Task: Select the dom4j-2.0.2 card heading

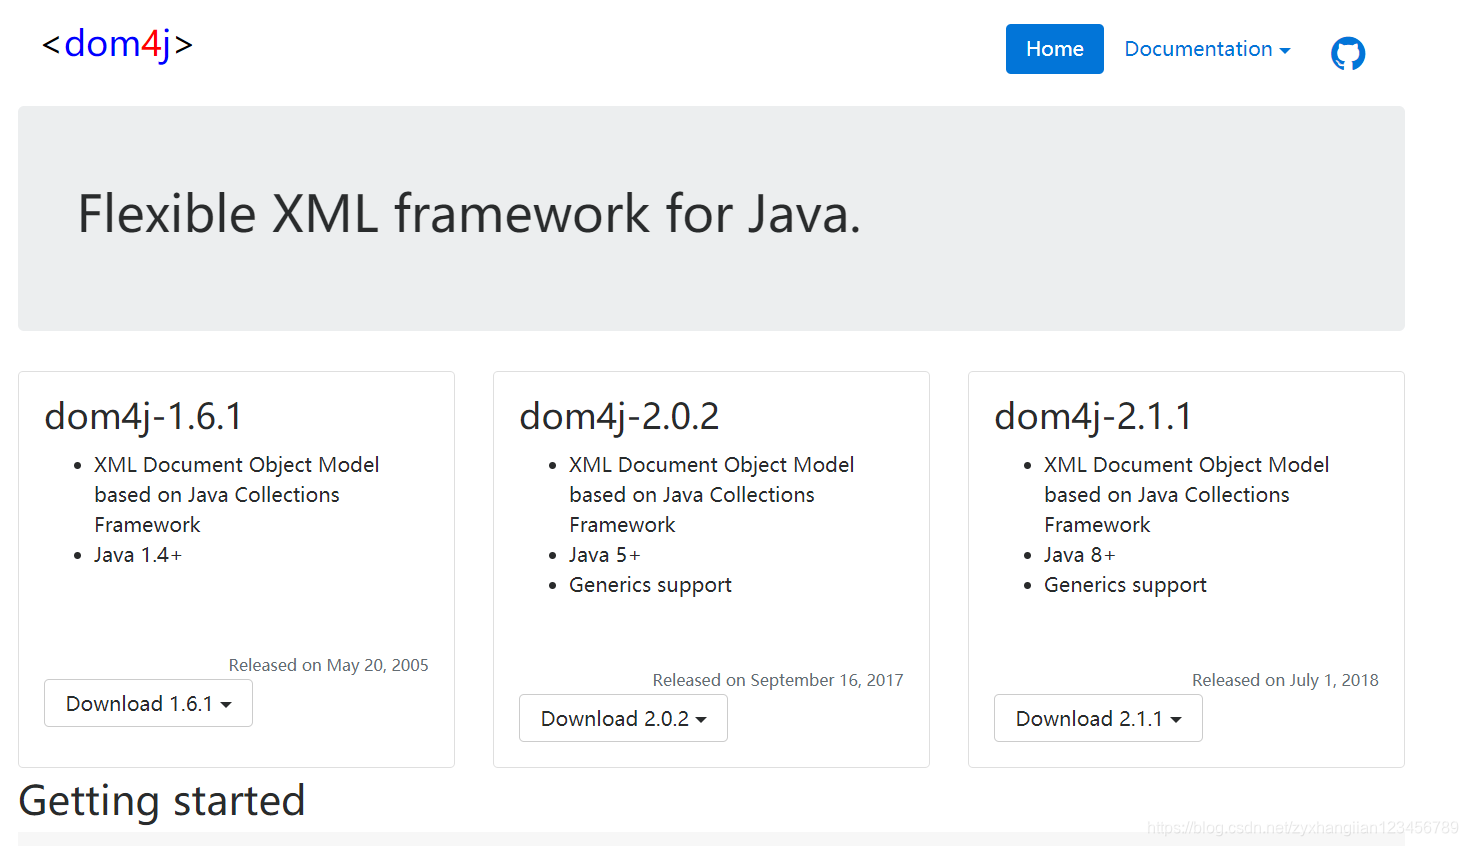Action: coord(619,416)
